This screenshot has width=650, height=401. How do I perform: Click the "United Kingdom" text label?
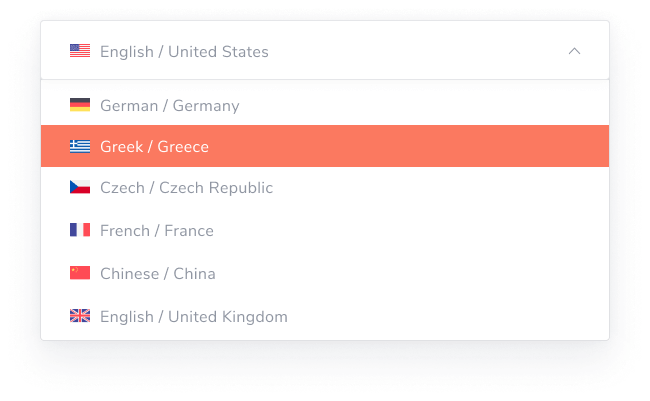227,316
